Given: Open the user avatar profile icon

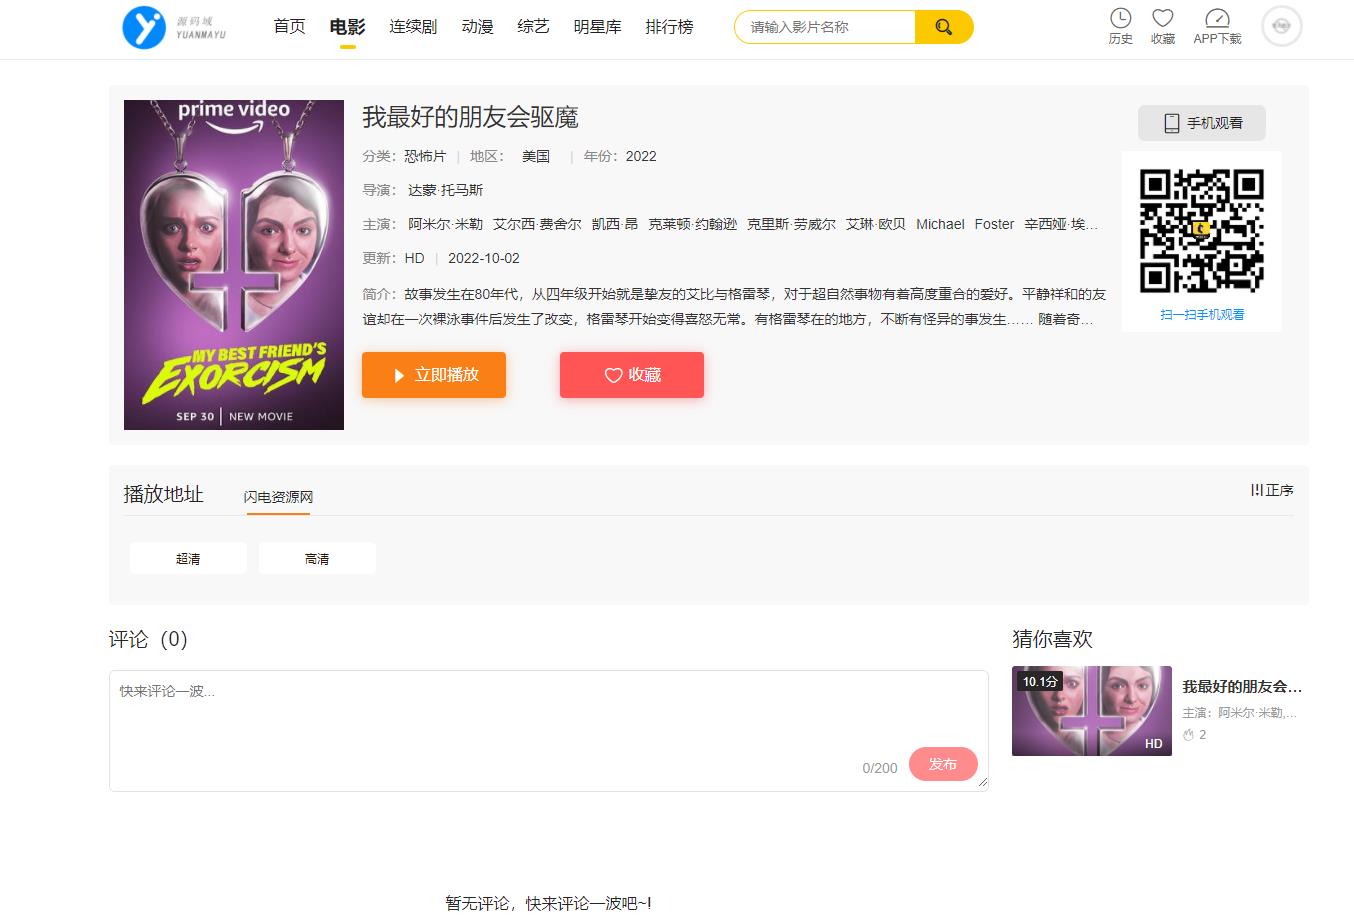Looking at the screenshot, I should [1281, 27].
